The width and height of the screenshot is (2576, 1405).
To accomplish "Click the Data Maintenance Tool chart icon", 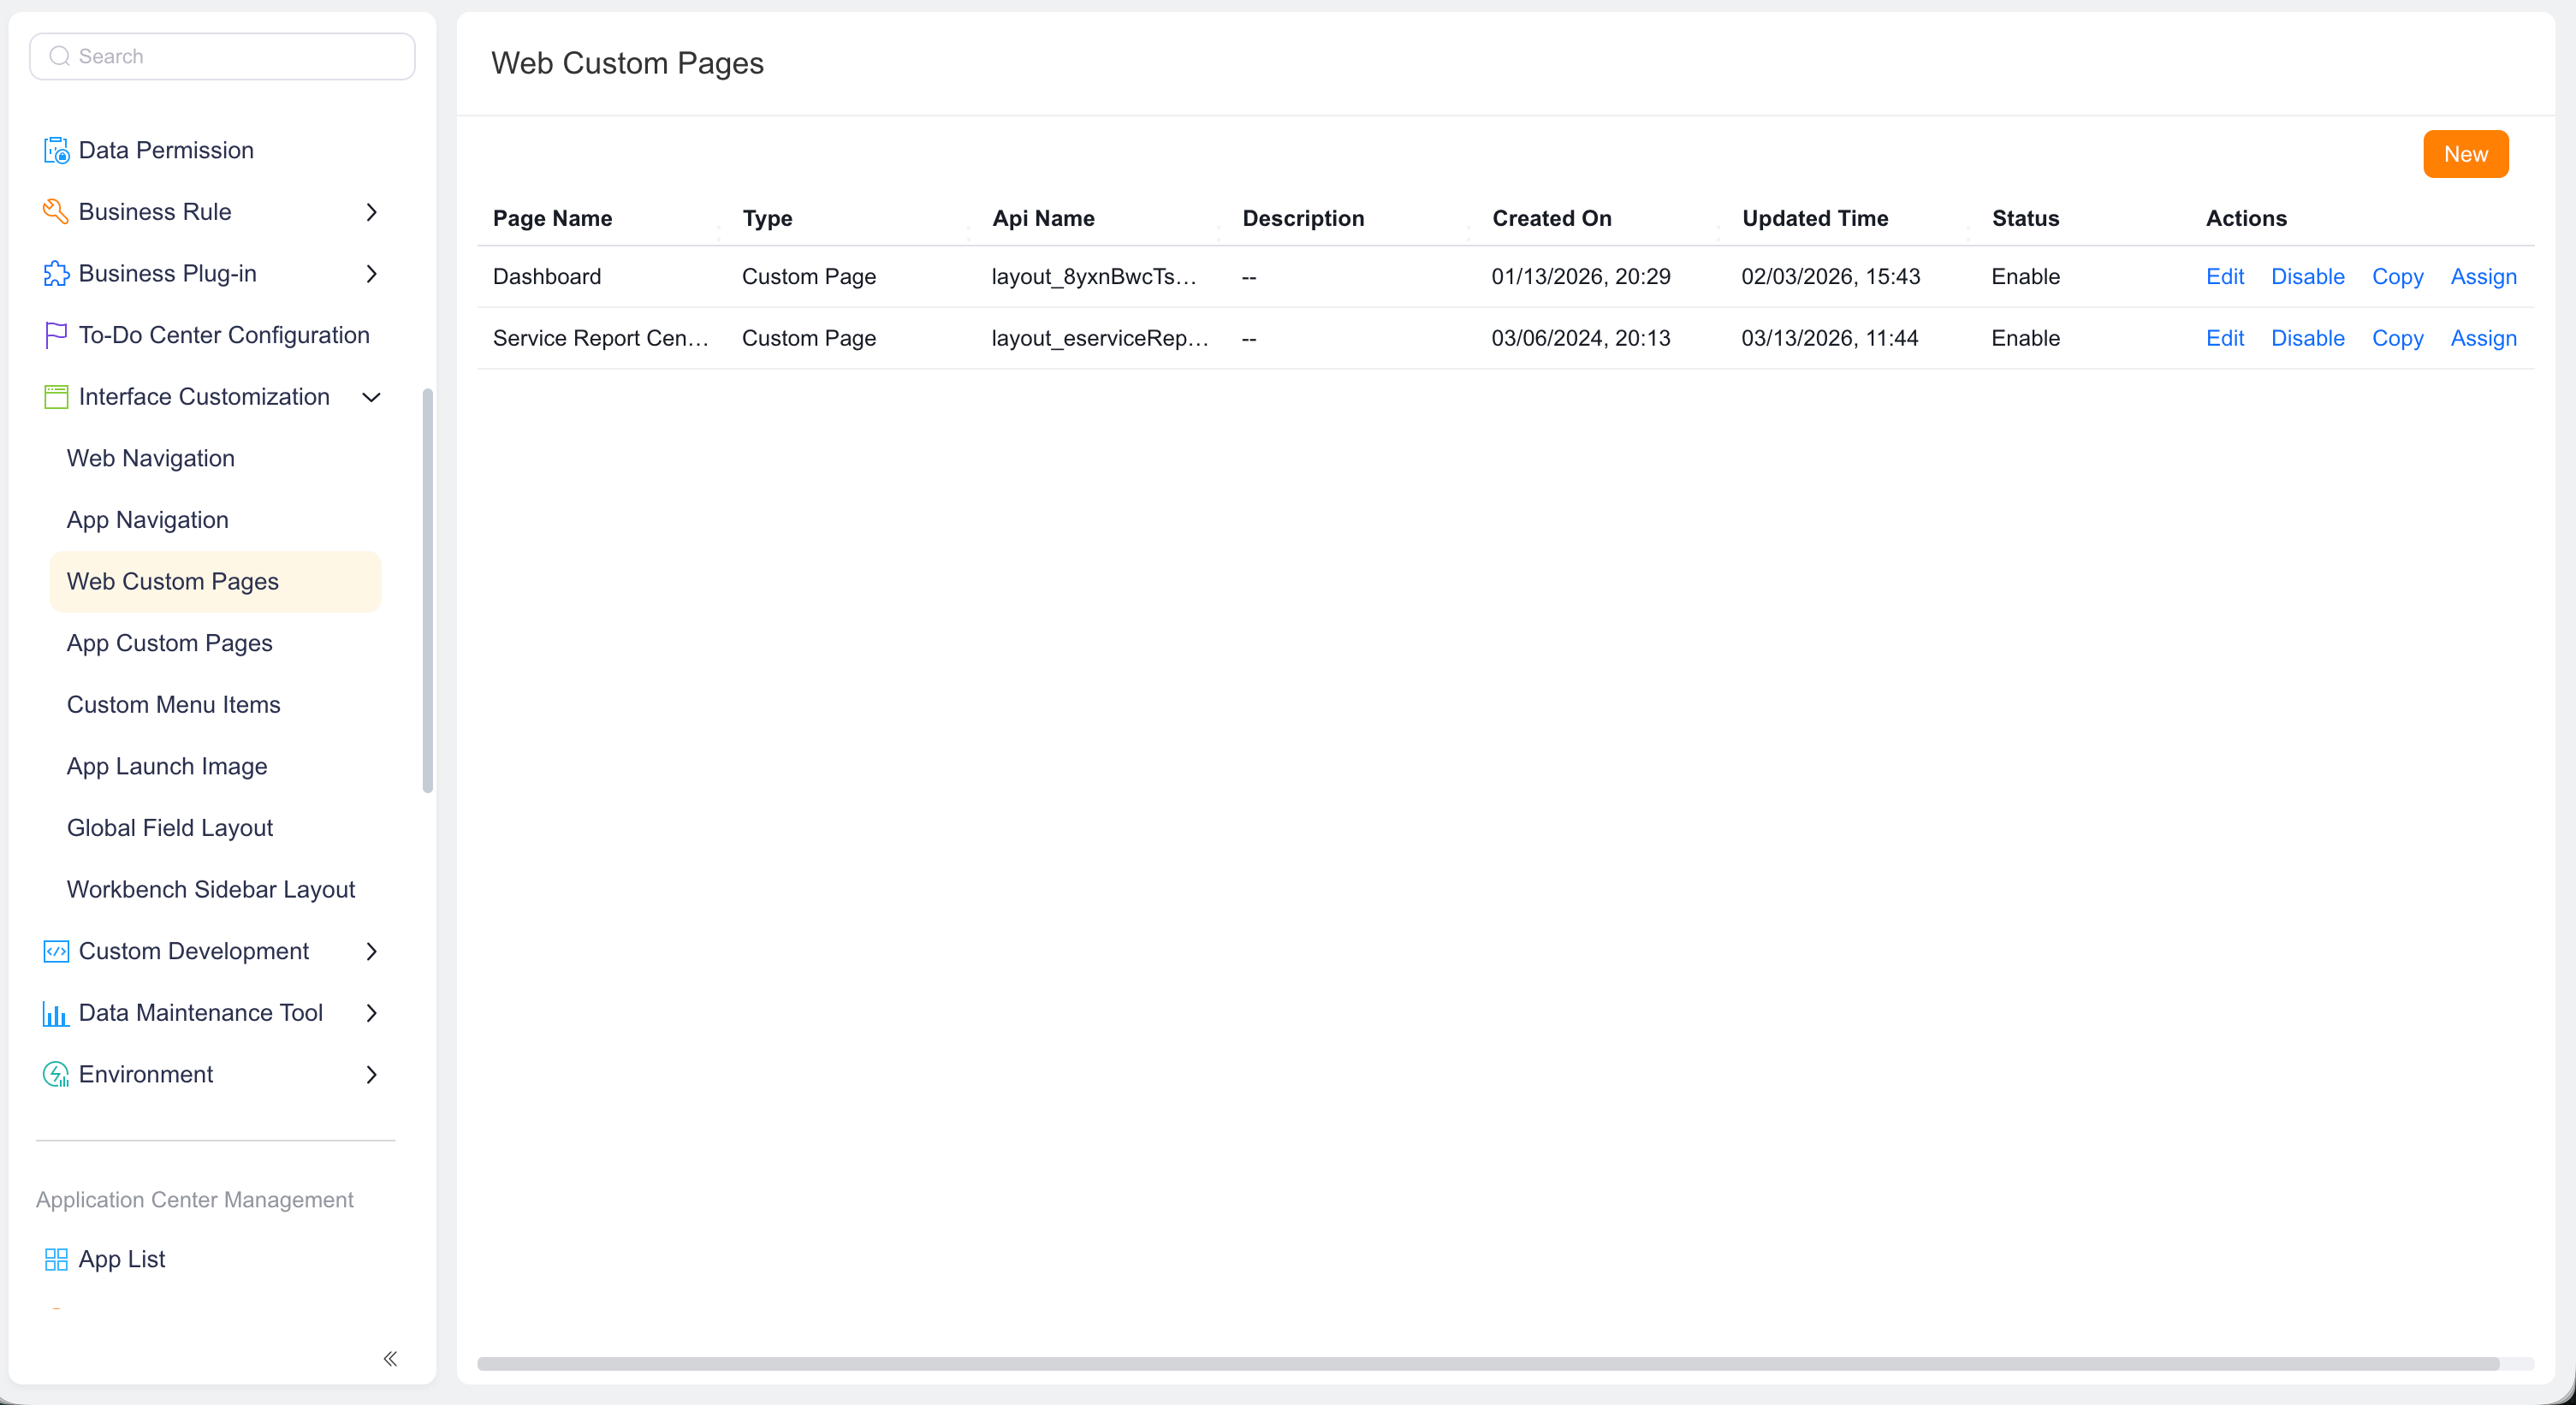I will (56, 1013).
